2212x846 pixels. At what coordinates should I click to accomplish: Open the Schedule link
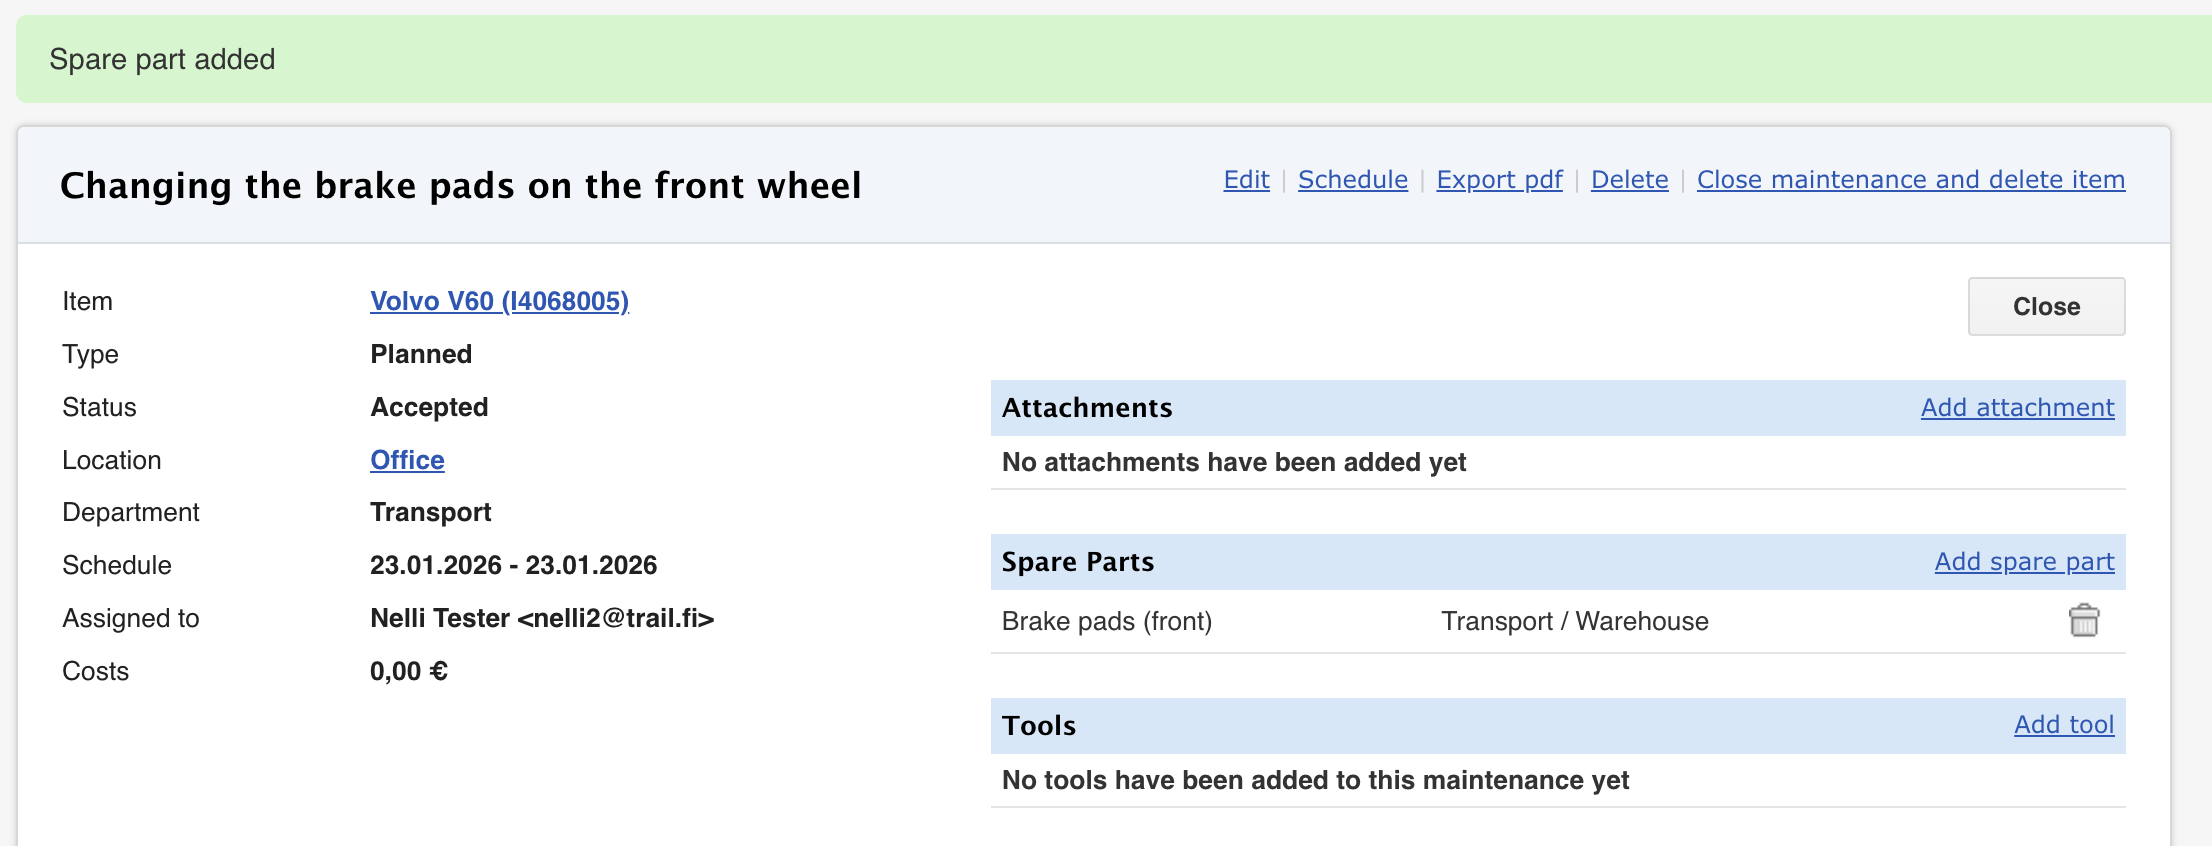1352,180
